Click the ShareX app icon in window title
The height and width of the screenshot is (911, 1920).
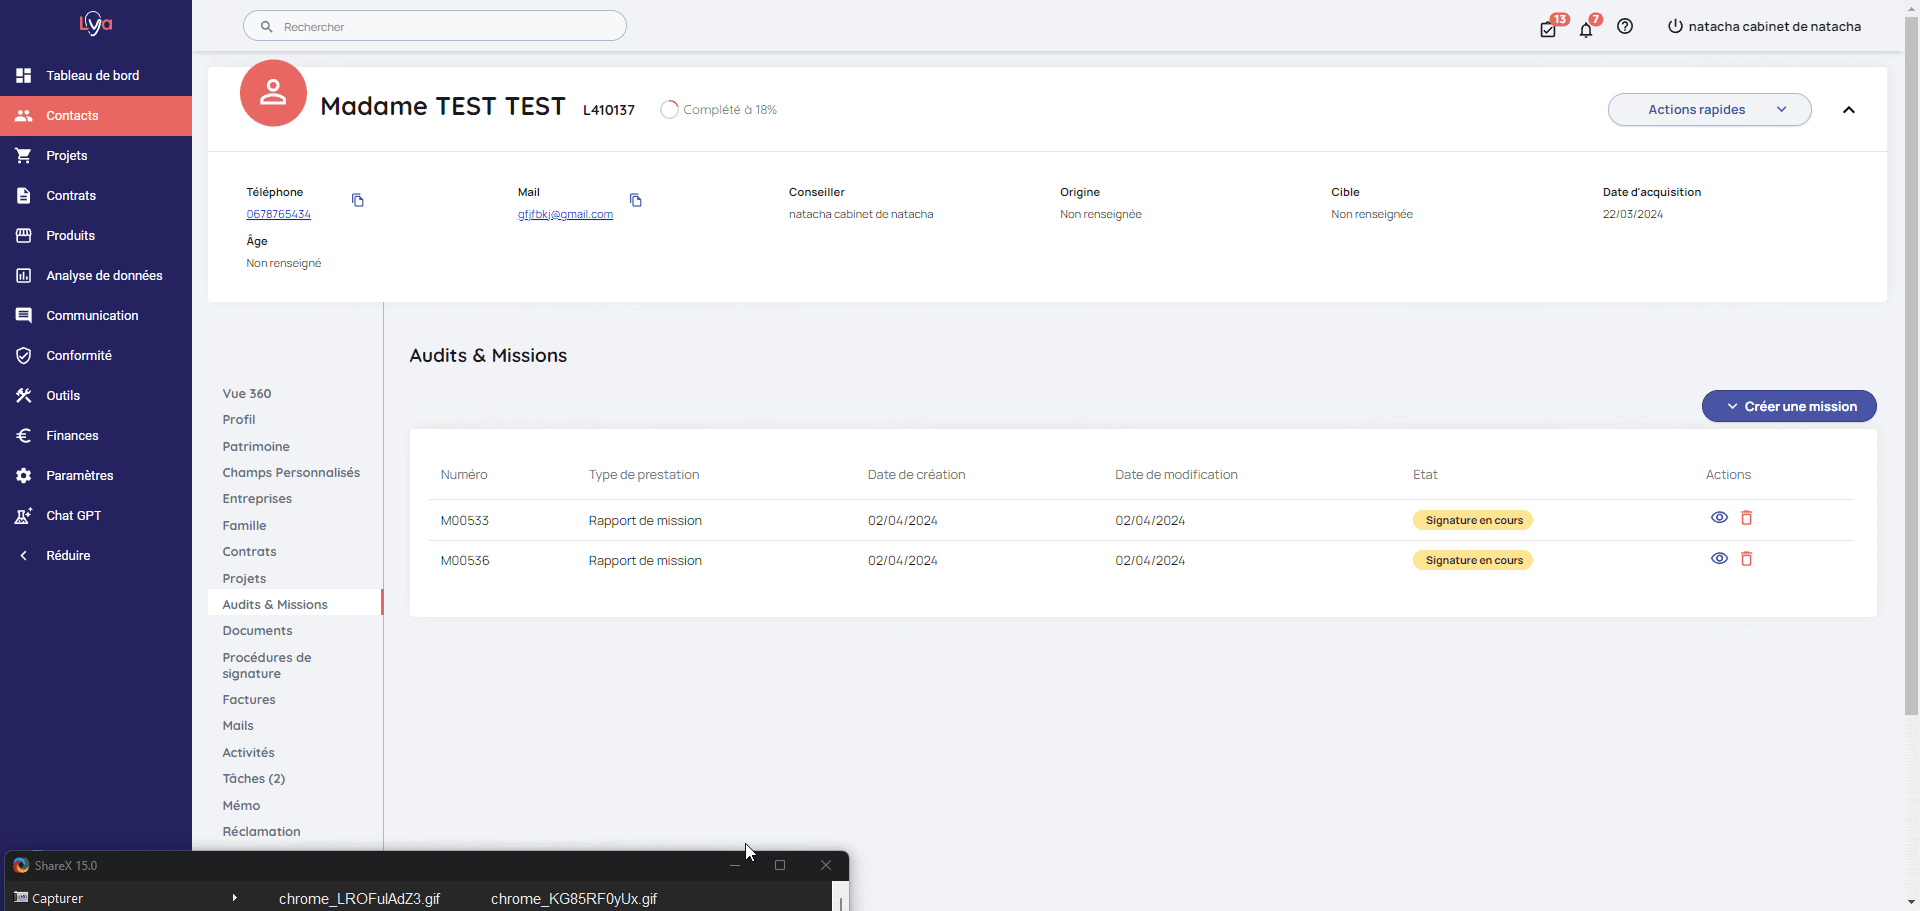[x=21, y=866]
